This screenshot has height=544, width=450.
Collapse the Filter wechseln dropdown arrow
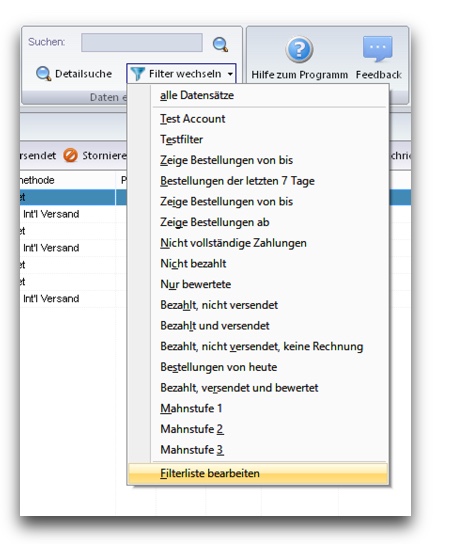(x=230, y=74)
